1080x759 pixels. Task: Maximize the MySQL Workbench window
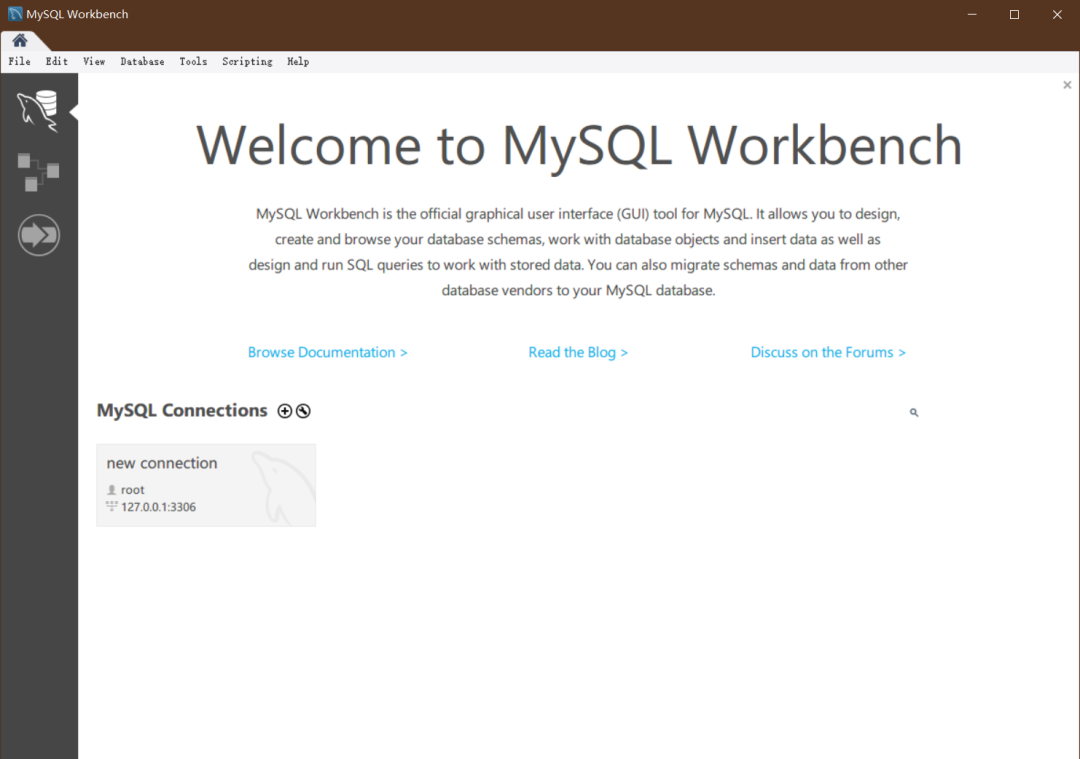(1014, 14)
